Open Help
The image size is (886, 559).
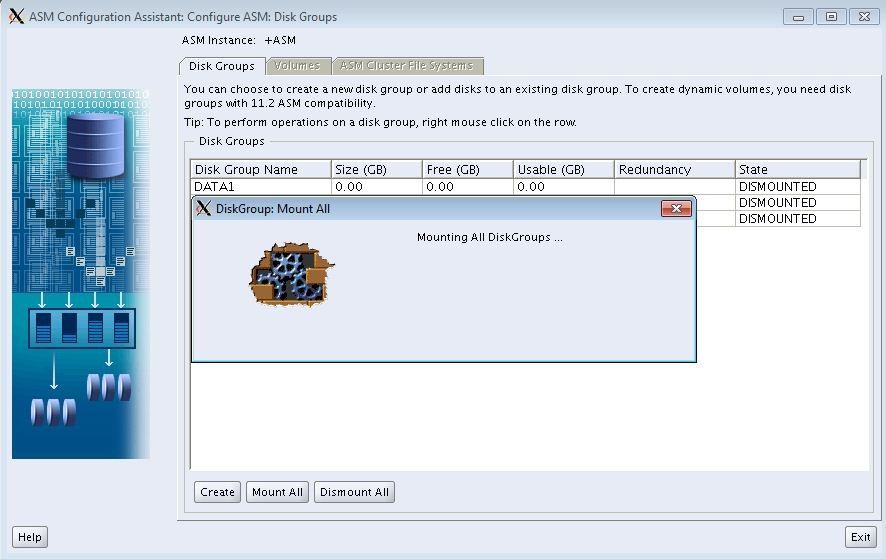click(x=30, y=537)
